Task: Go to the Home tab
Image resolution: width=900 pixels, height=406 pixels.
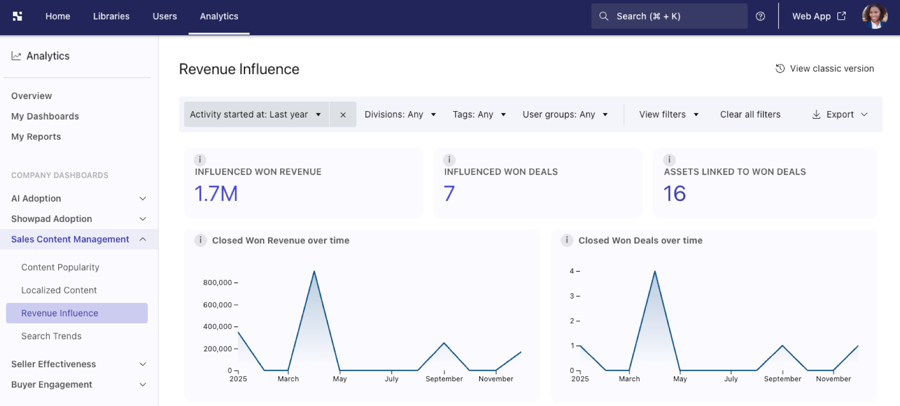Action: coord(57,16)
